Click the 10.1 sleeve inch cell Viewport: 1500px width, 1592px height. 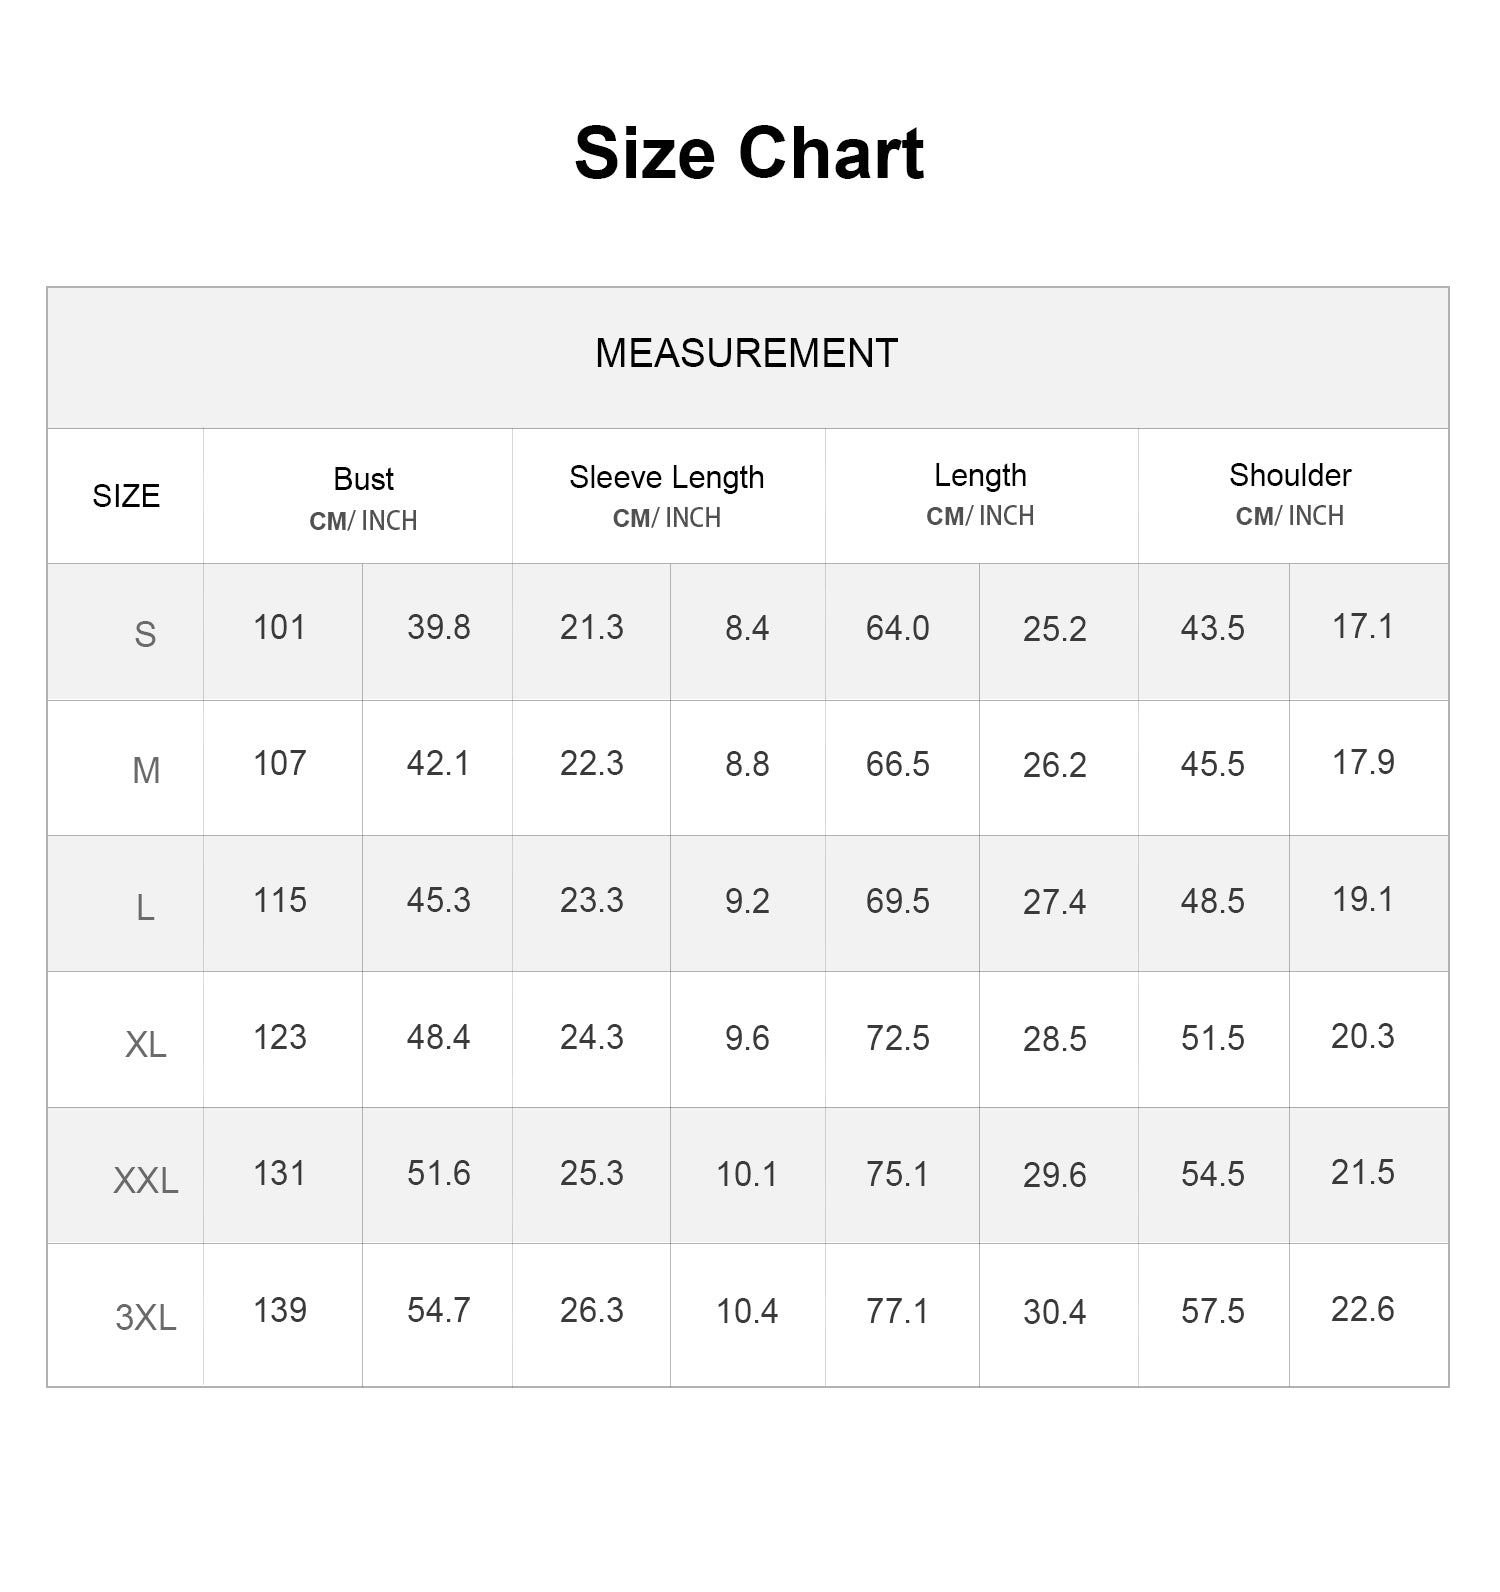(748, 1175)
